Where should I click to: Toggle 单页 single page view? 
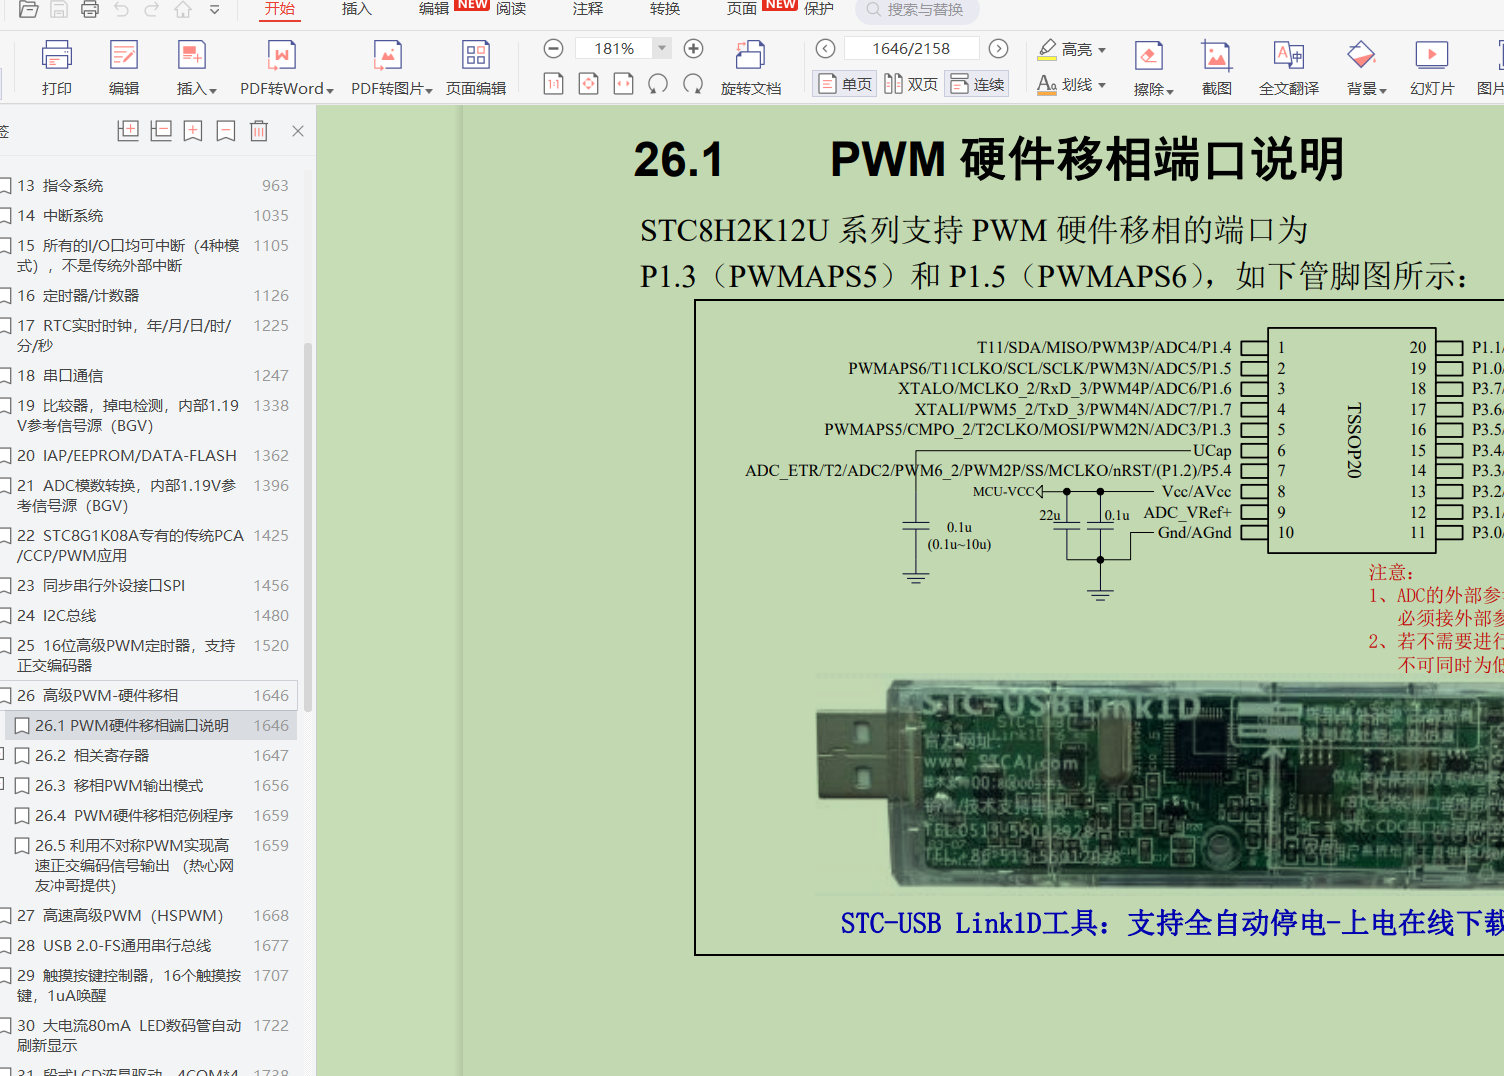tap(845, 84)
